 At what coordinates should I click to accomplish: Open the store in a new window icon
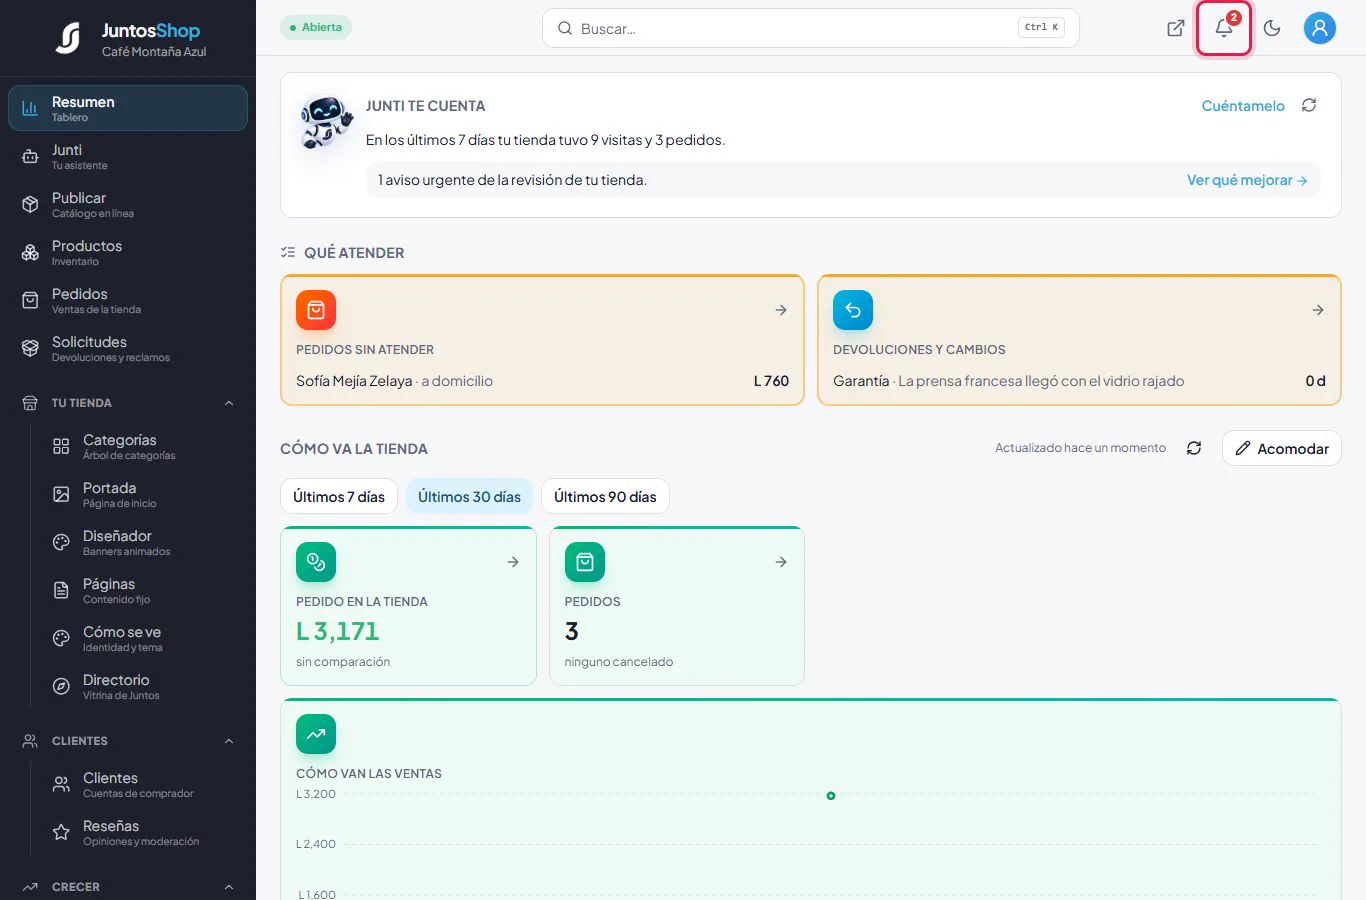pos(1176,28)
